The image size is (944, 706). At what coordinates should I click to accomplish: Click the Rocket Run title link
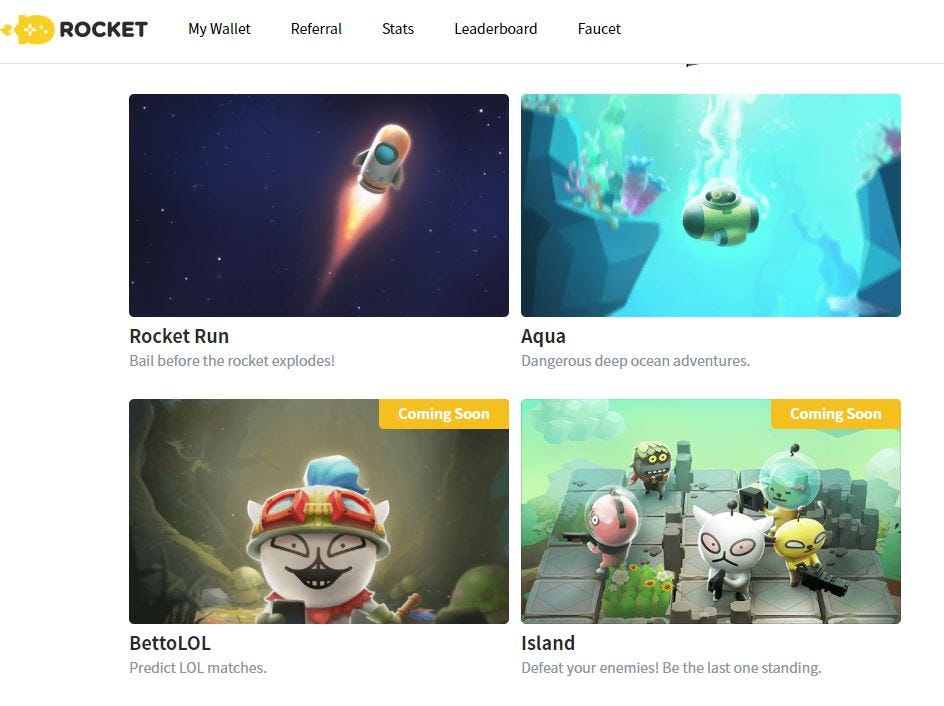tap(179, 336)
